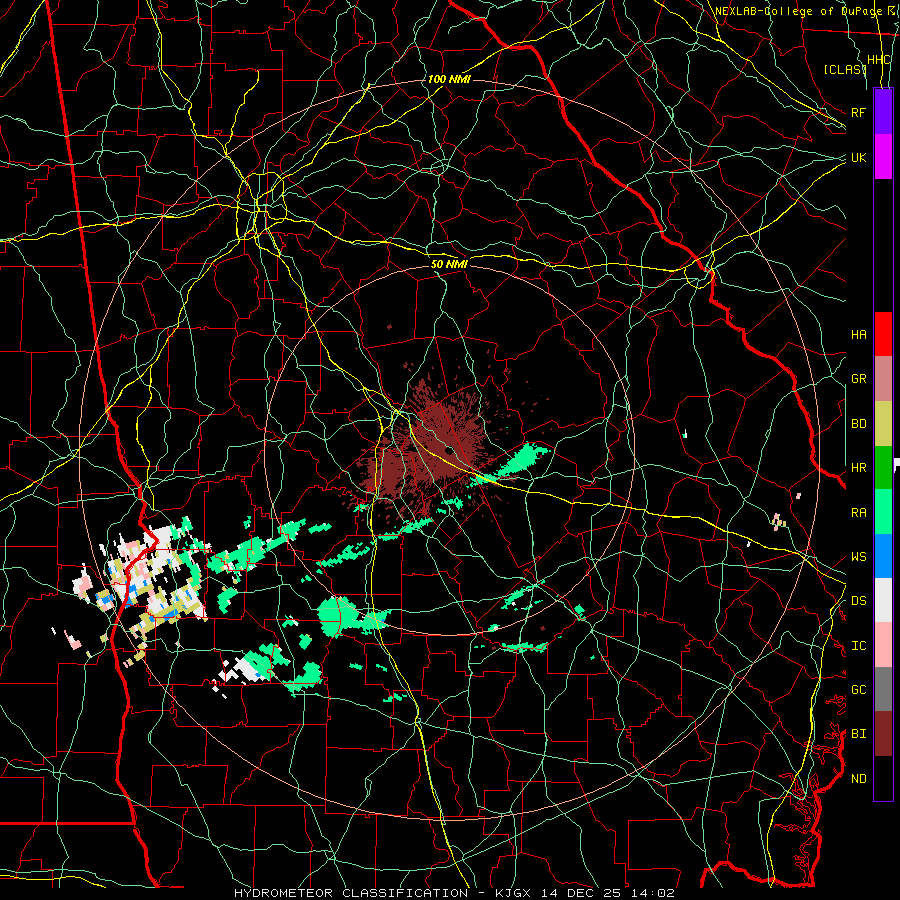Click the white DS legend swatch

coord(883,600)
